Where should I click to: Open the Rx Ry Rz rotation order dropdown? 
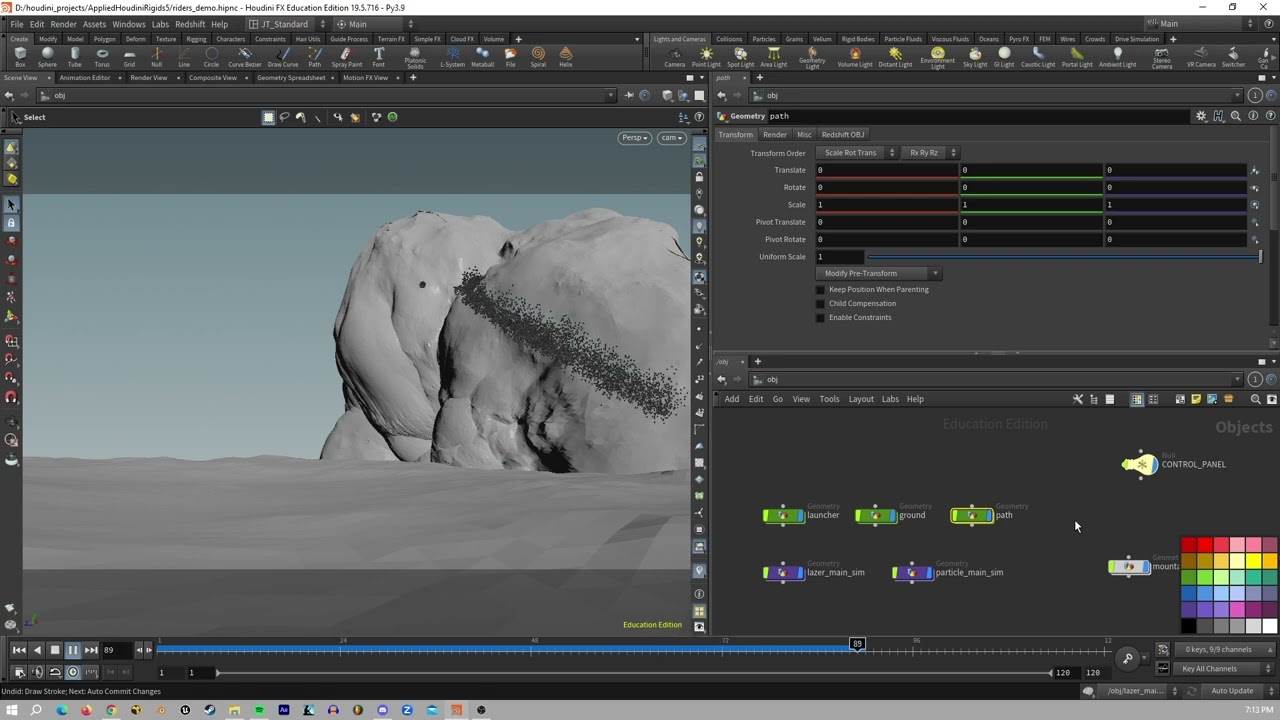click(929, 153)
